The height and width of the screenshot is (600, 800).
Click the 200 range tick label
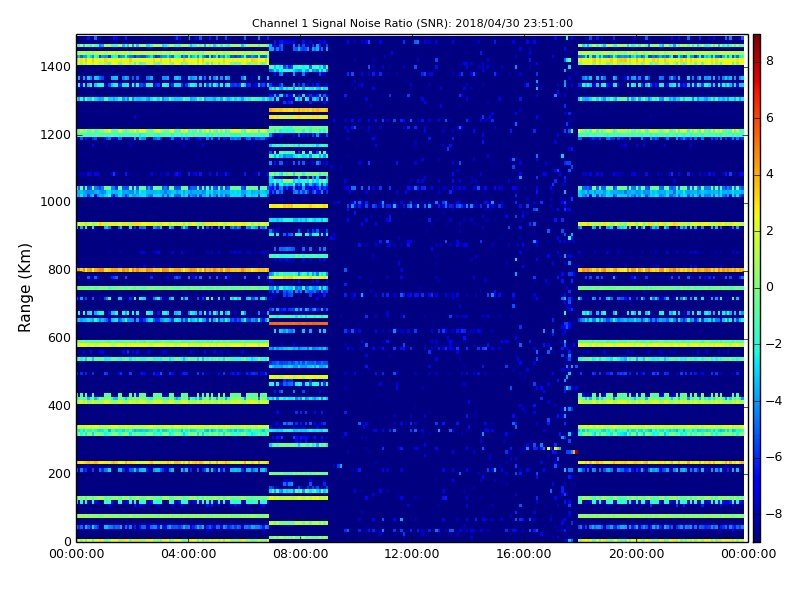point(59,473)
